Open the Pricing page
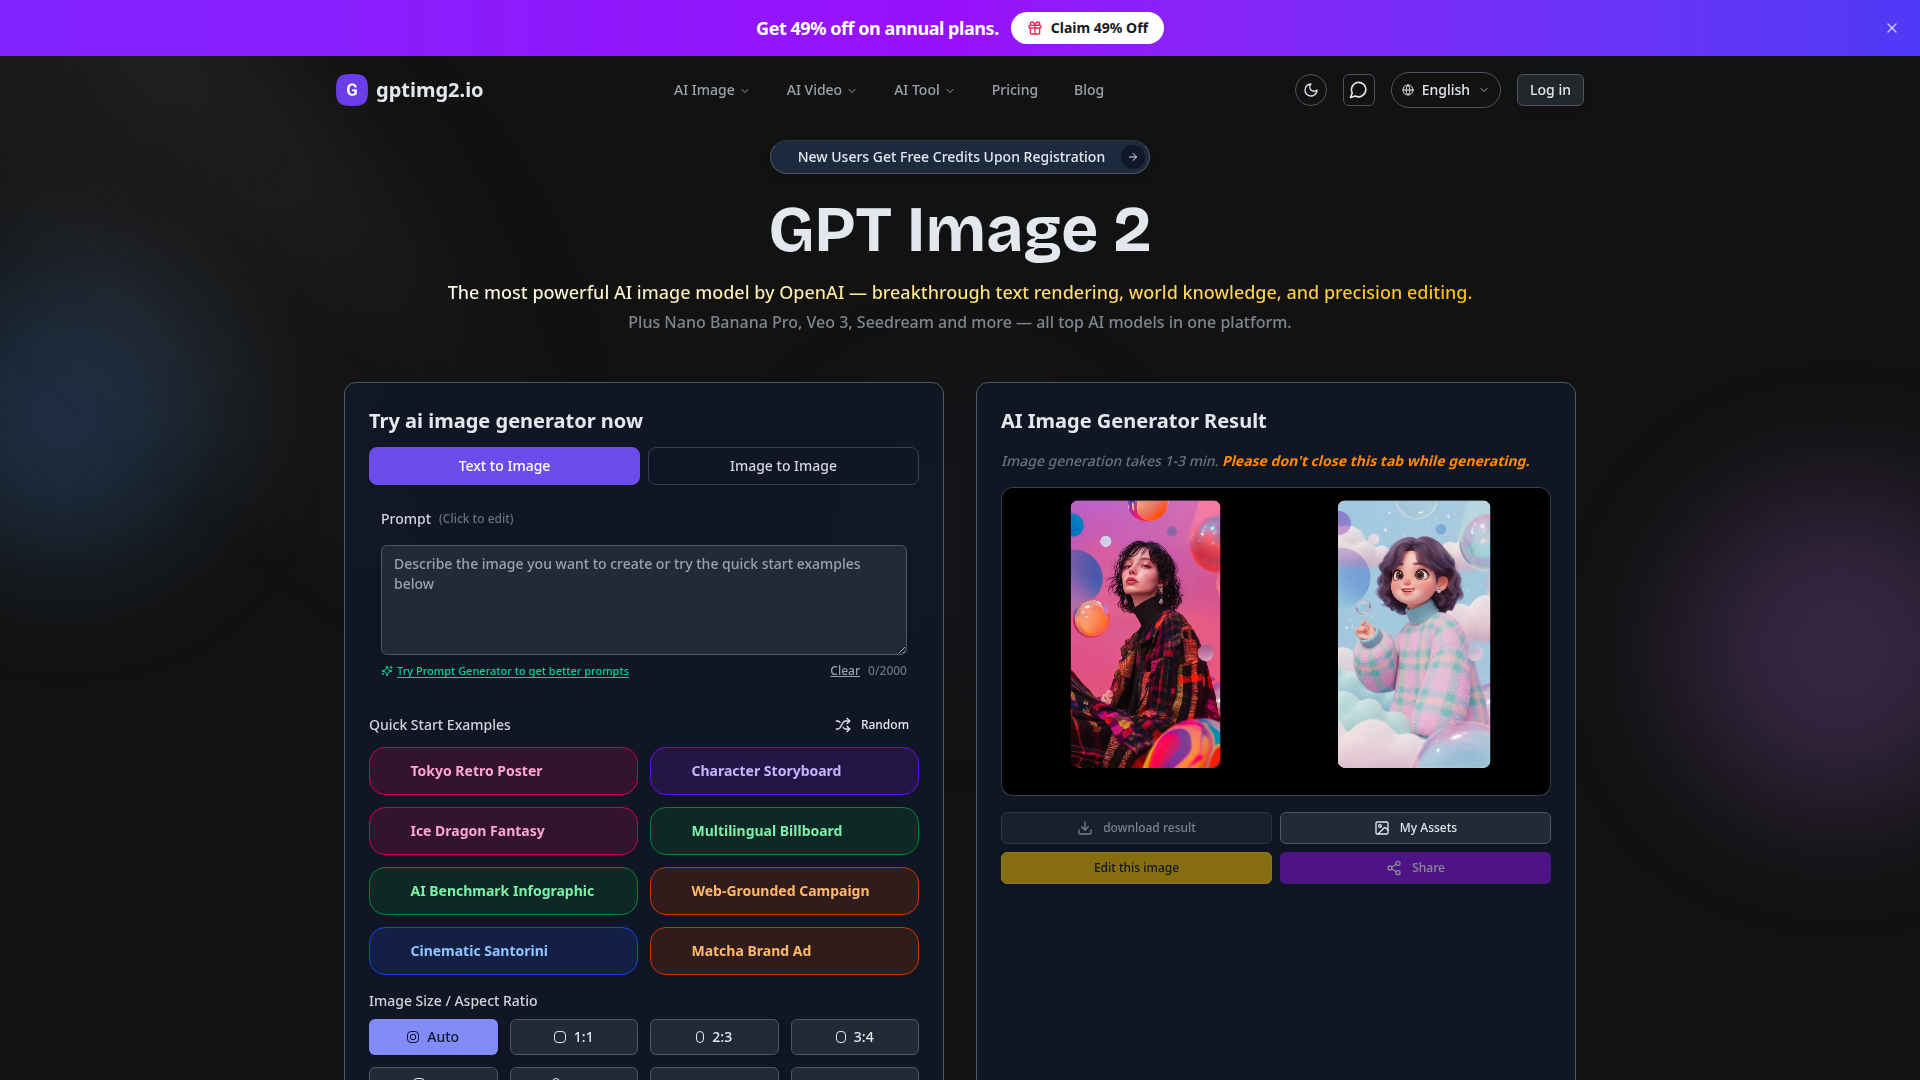The image size is (1920, 1080). click(1014, 90)
